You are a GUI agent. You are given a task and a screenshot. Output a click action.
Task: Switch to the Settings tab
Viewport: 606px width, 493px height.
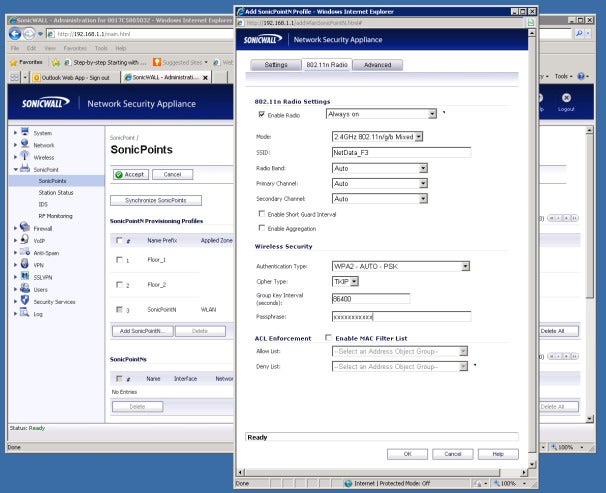click(x=276, y=65)
